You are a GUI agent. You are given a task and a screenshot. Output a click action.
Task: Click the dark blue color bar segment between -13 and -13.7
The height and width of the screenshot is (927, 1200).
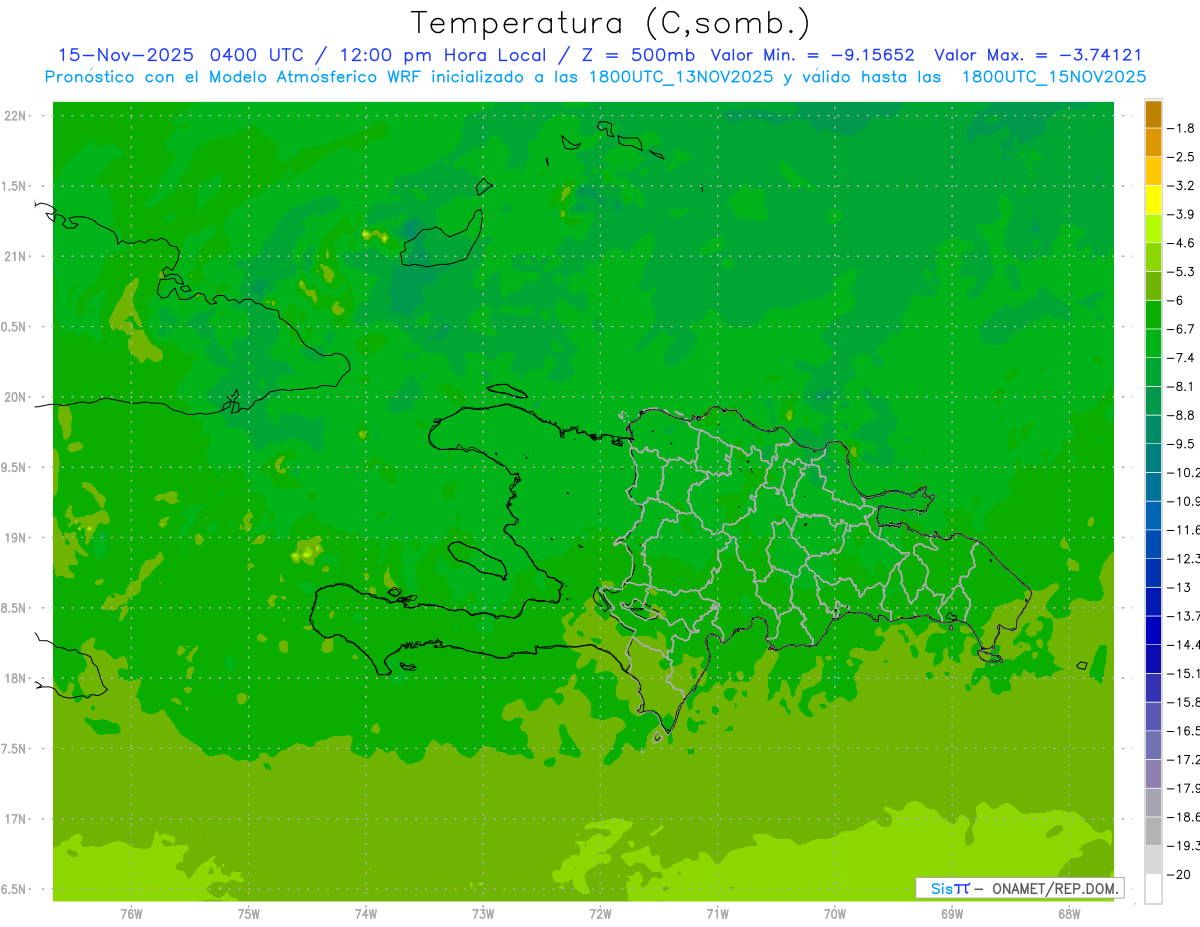click(x=1153, y=602)
